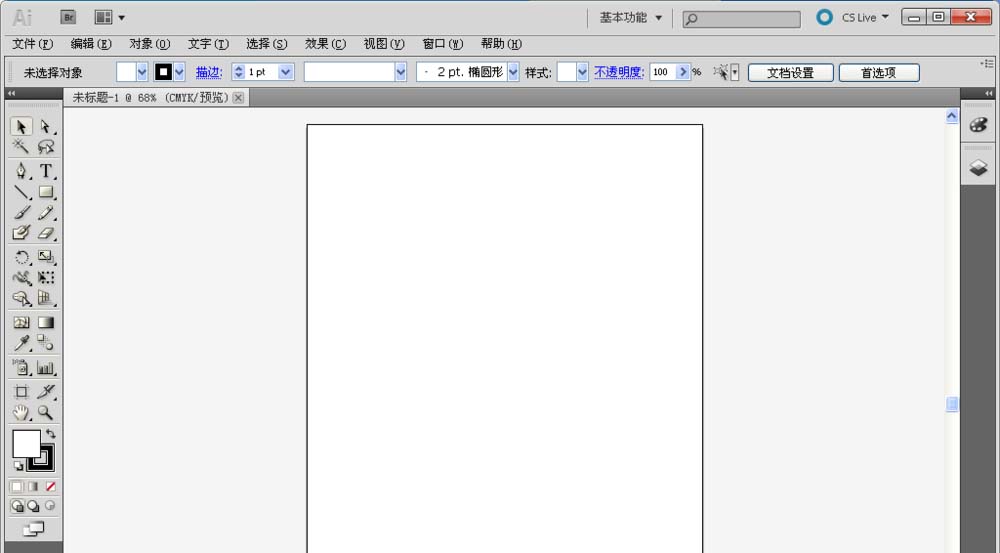Swap fill and stroke colors arrow
The image size is (1000, 553).
(x=50, y=434)
